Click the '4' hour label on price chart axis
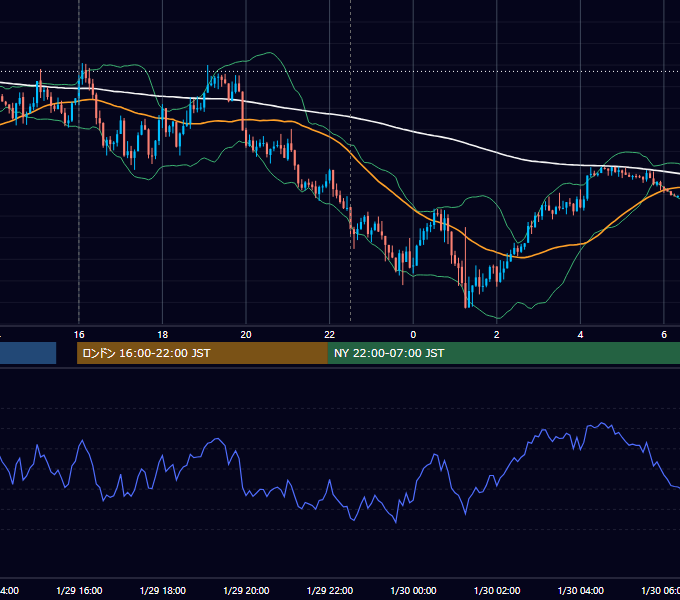Screen dimensions: 680x600 point(580,335)
